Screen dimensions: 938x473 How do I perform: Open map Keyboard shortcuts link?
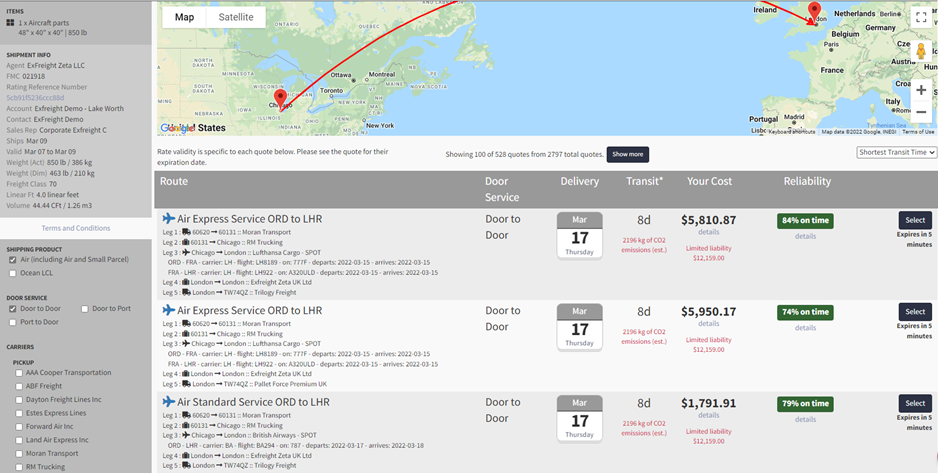coord(791,132)
